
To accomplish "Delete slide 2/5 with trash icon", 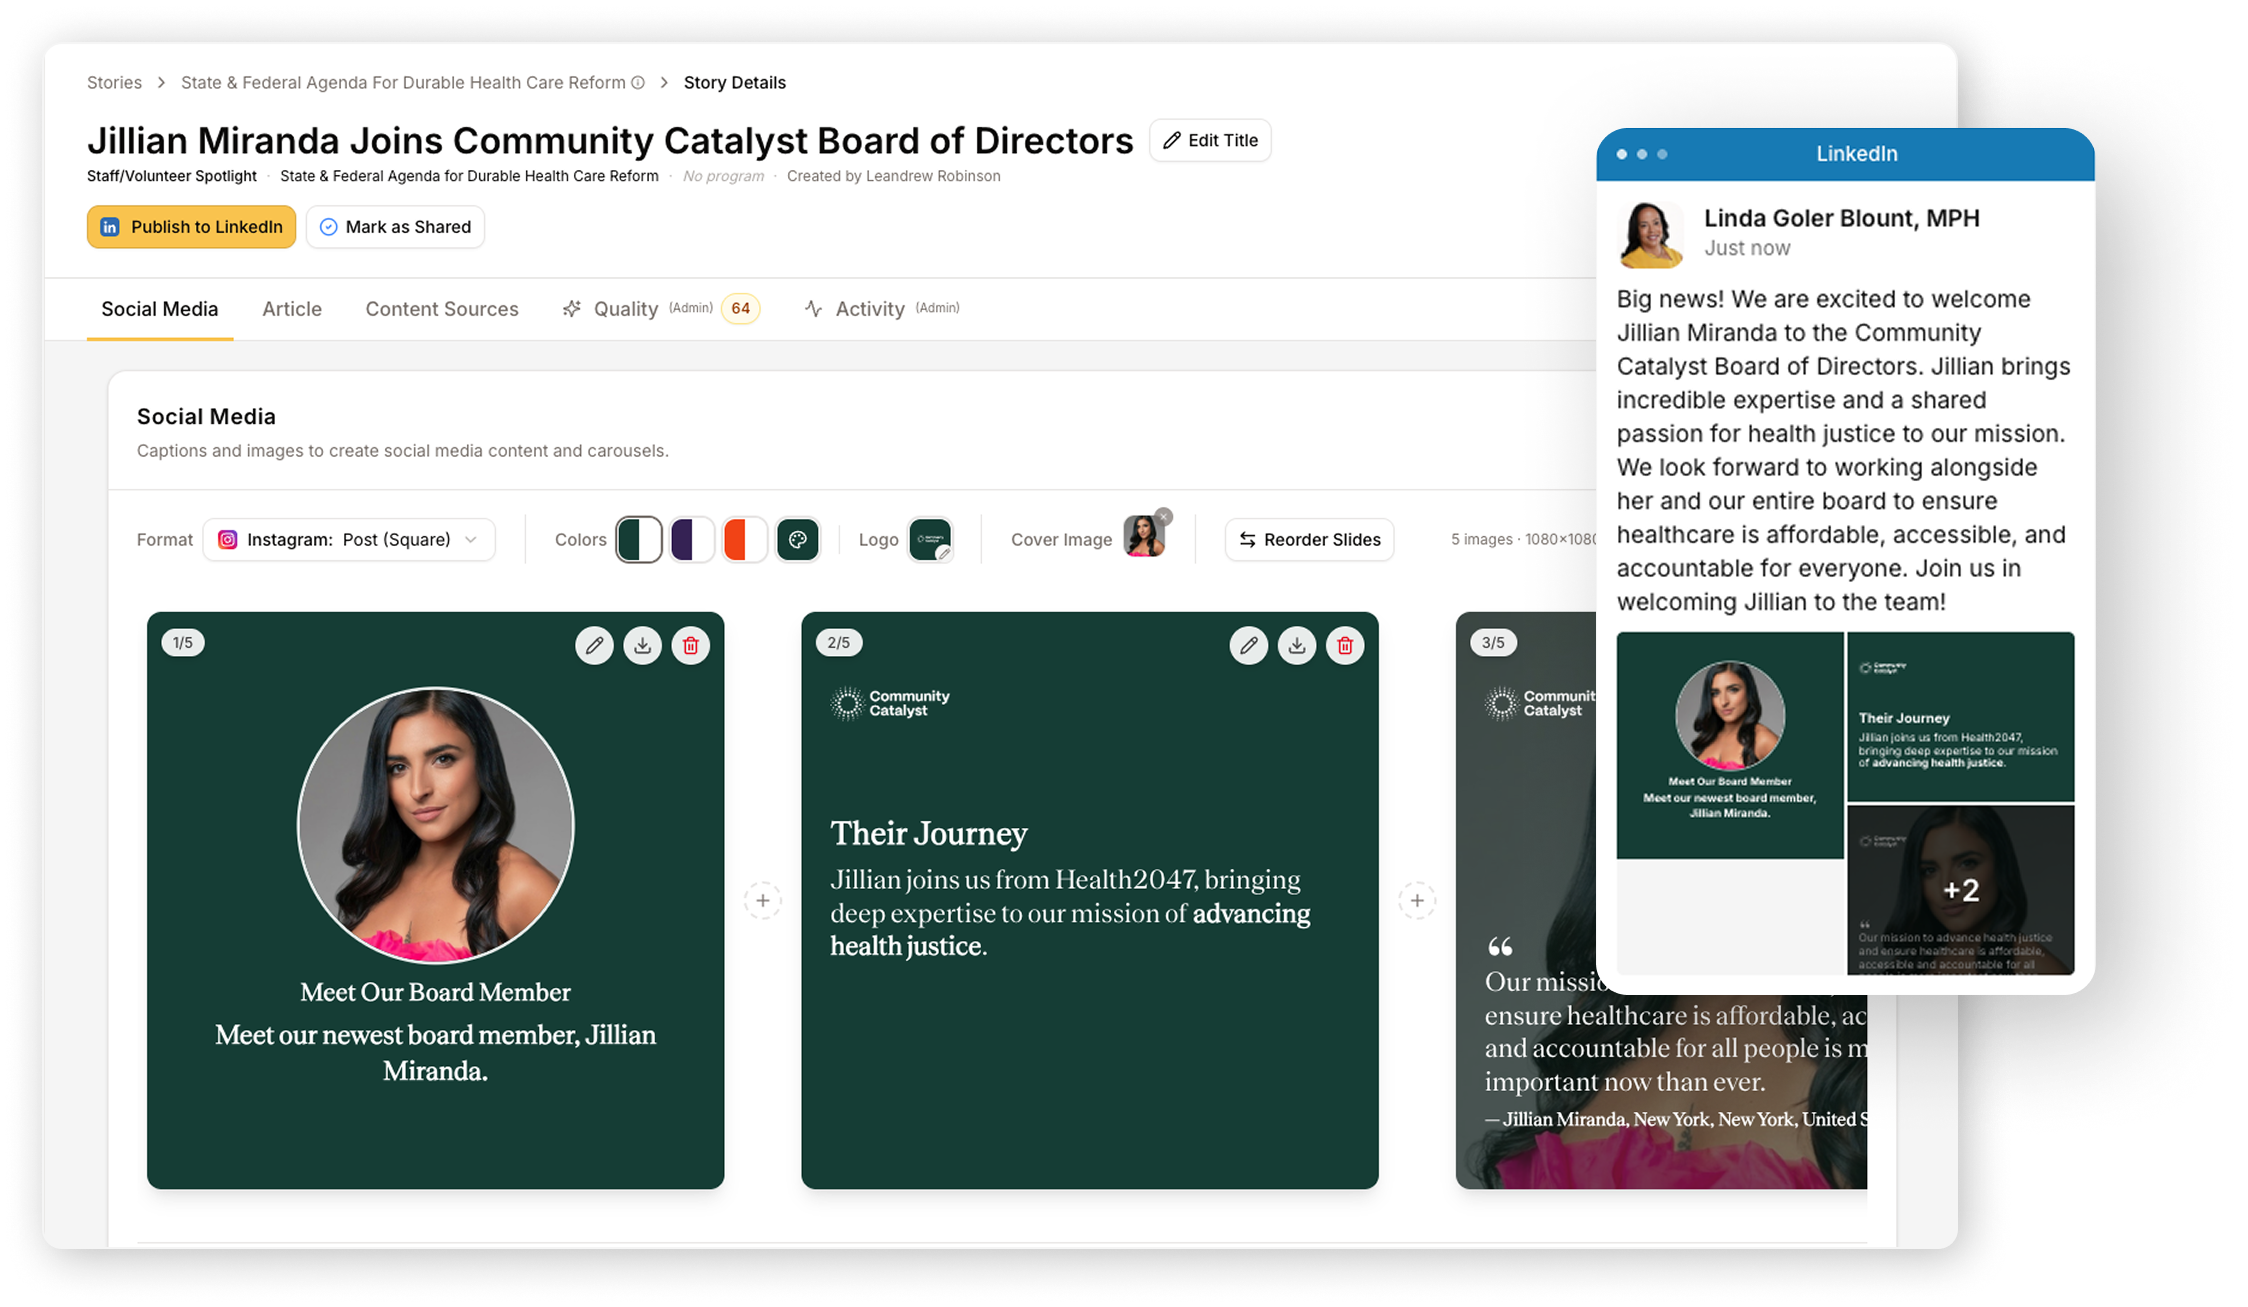I will point(1345,646).
